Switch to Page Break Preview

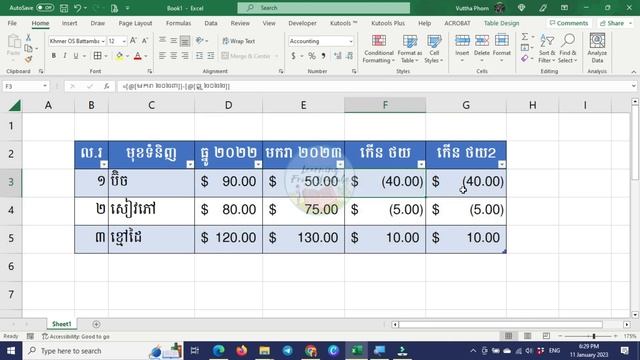(546, 336)
